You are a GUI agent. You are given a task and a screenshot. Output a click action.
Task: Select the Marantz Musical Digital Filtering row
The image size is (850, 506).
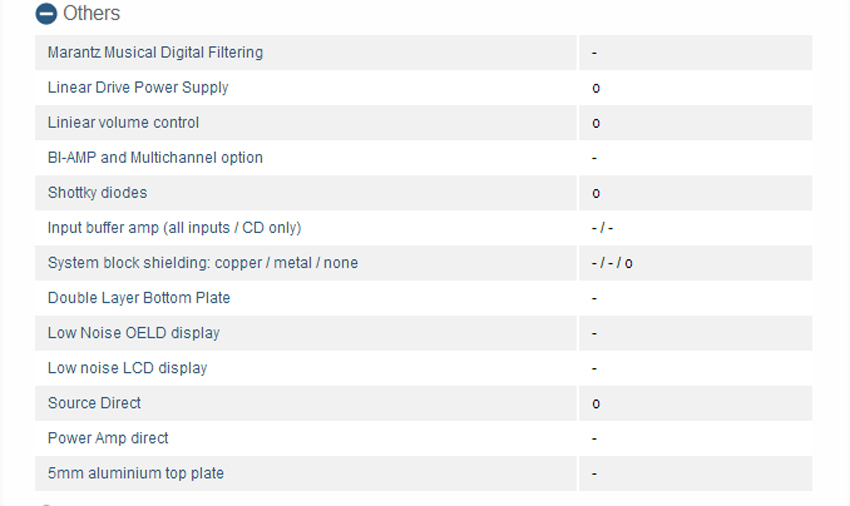point(423,53)
